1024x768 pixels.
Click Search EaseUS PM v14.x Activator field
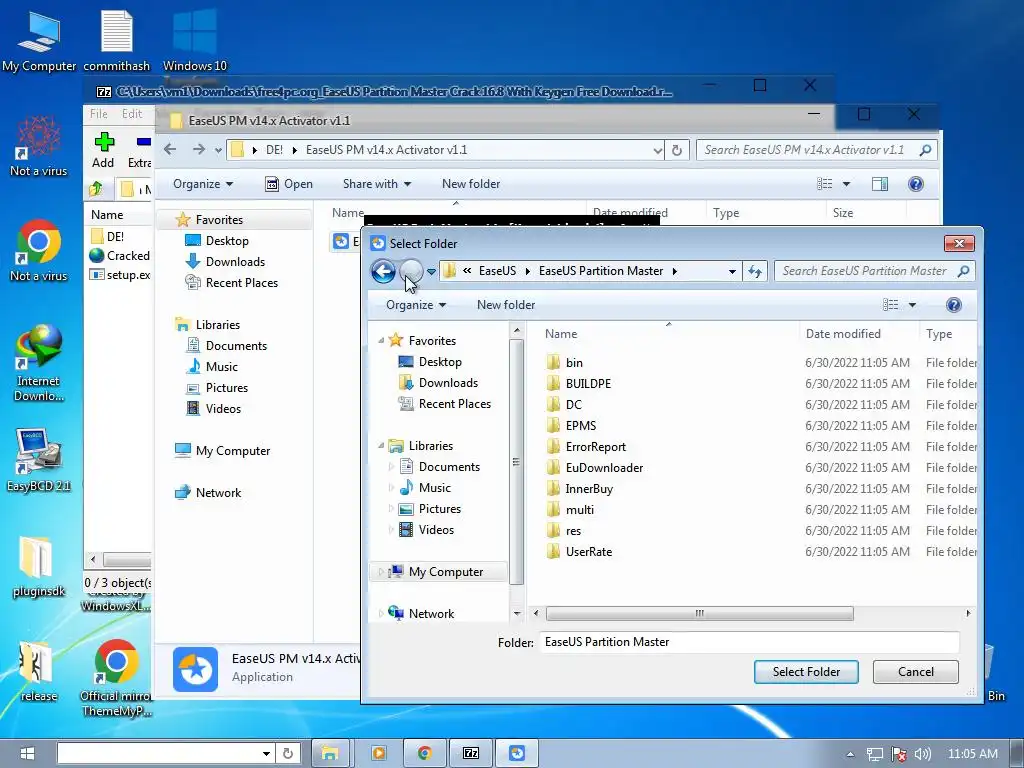point(816,150)
